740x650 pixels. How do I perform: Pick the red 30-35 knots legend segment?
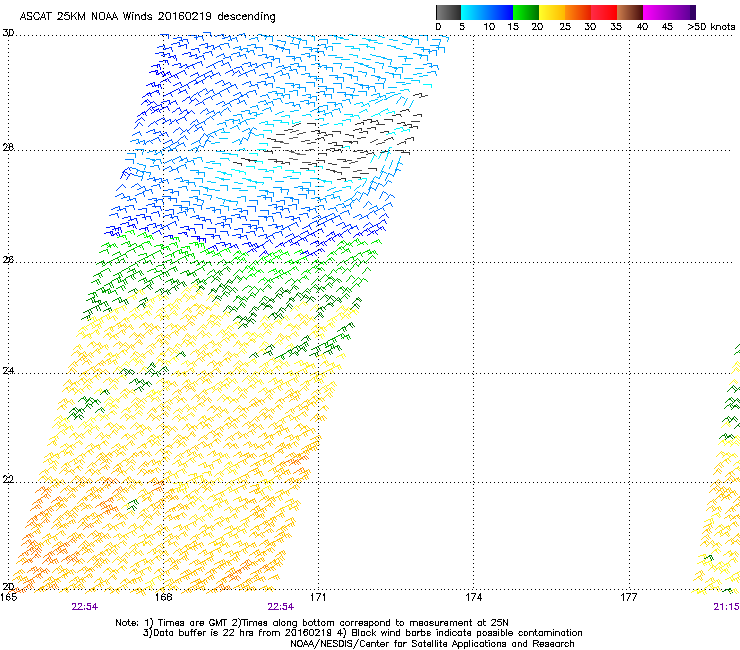point(604,12)
